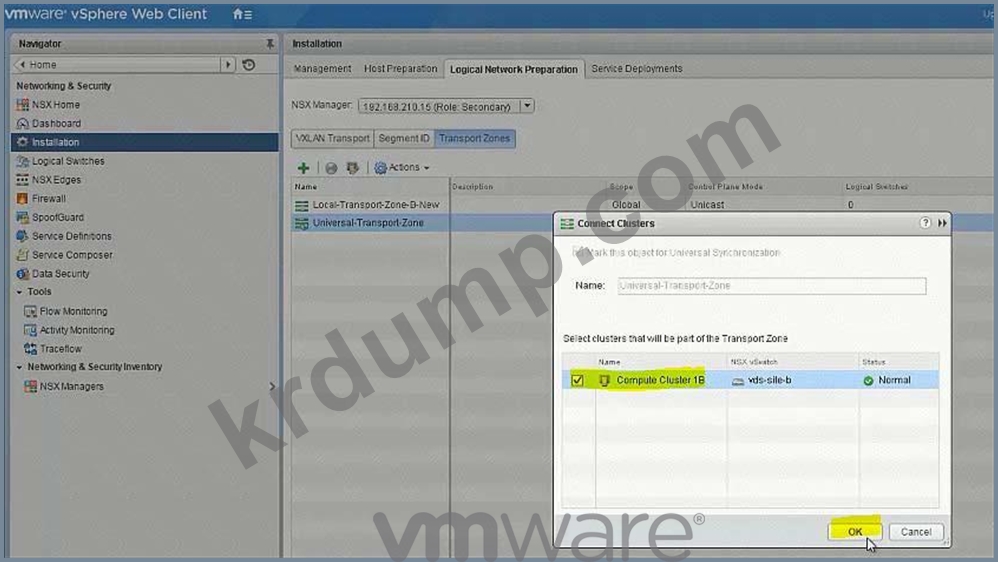Image resolution: width=998 pixels, height=562 pixels.
Task: Open the Dashboard entry
Action: tap(56, 123)
